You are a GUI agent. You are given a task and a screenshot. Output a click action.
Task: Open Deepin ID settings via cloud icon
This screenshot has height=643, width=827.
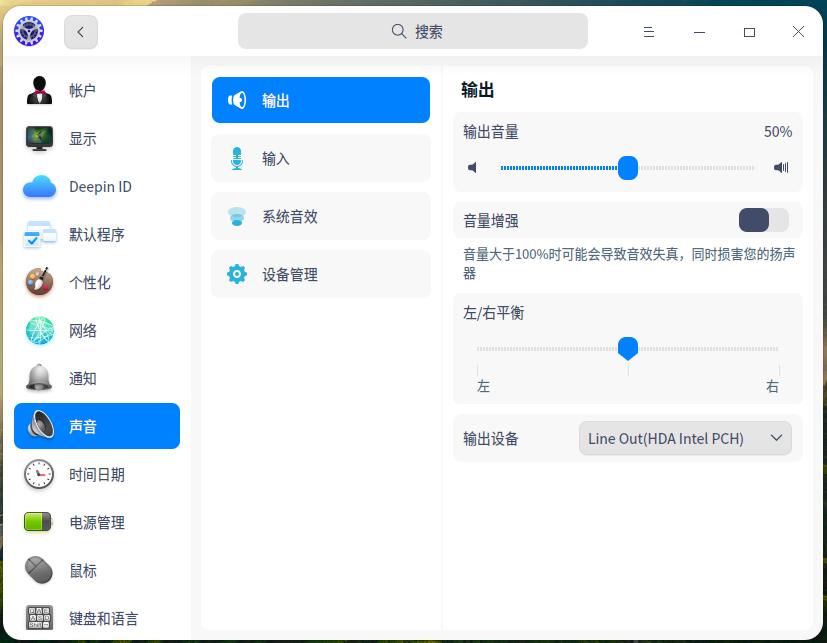[38, 186]
